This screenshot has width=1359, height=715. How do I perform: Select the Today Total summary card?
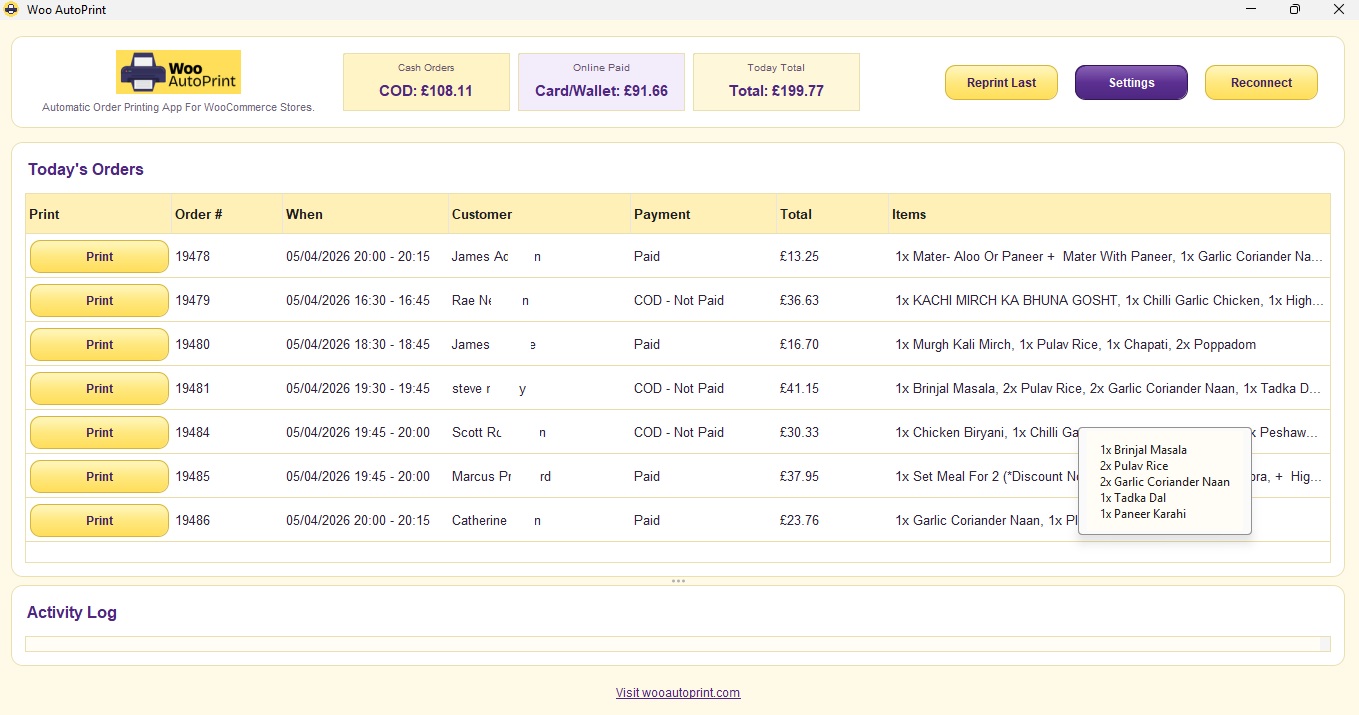click(777, 81)
